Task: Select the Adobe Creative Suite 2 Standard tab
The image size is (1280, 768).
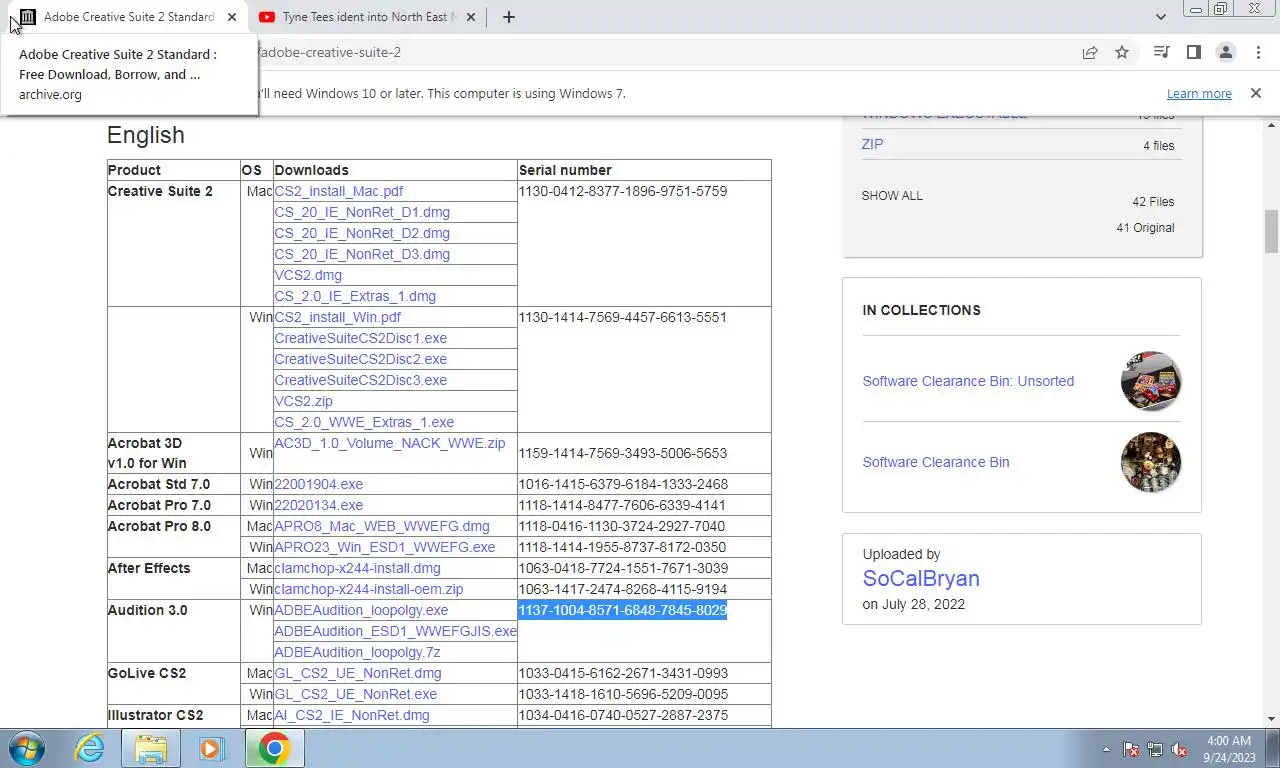Action: (x=128, y=17)
